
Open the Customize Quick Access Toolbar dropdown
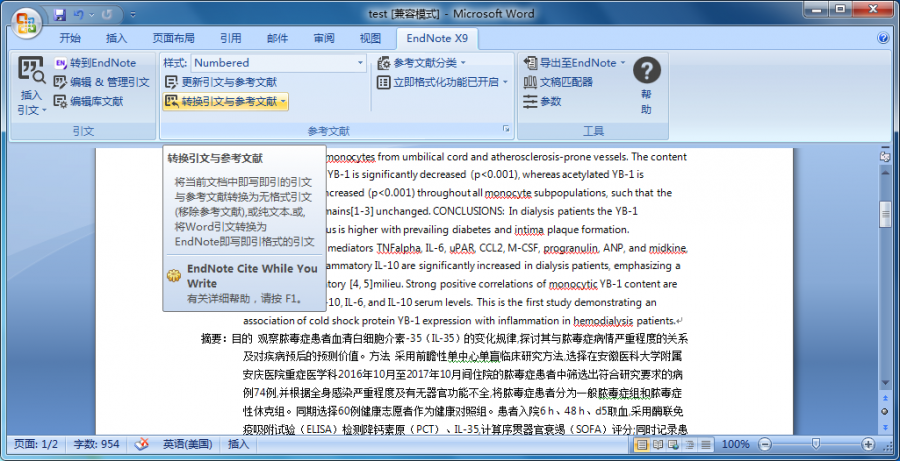[x=133, y=14]
